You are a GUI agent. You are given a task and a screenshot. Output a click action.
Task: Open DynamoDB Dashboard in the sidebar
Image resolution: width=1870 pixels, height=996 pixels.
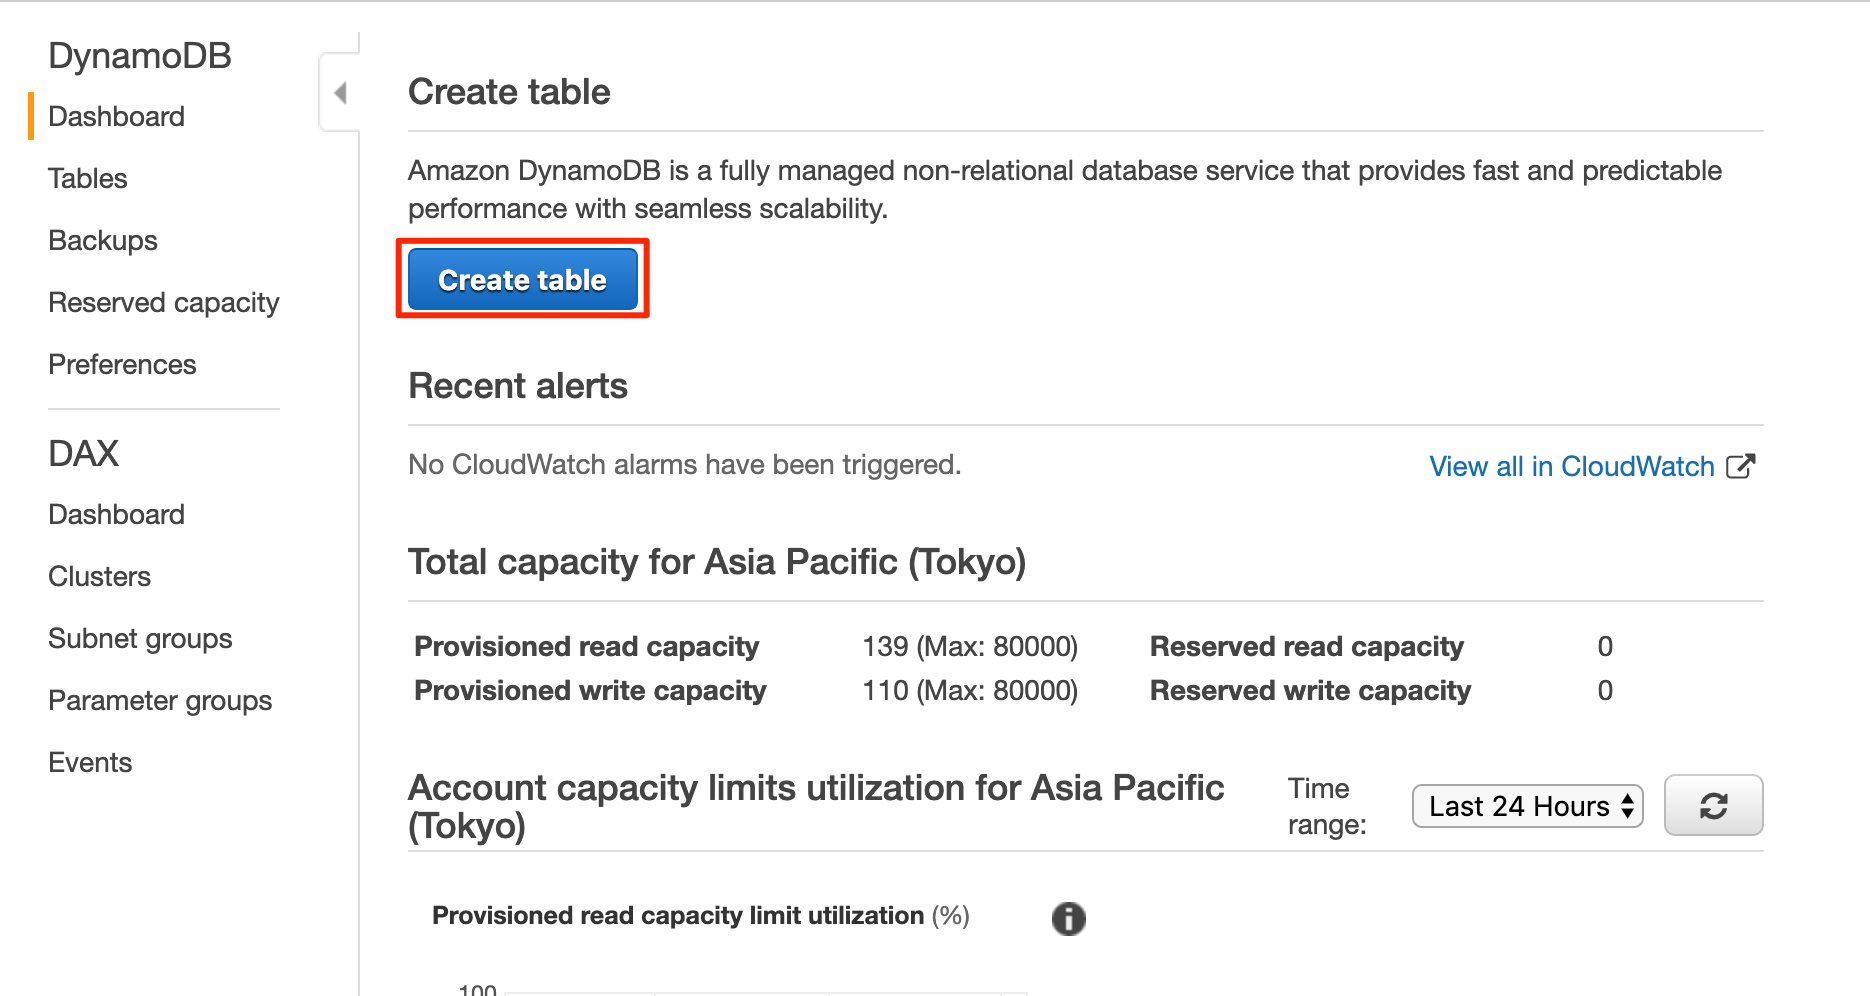116,116
